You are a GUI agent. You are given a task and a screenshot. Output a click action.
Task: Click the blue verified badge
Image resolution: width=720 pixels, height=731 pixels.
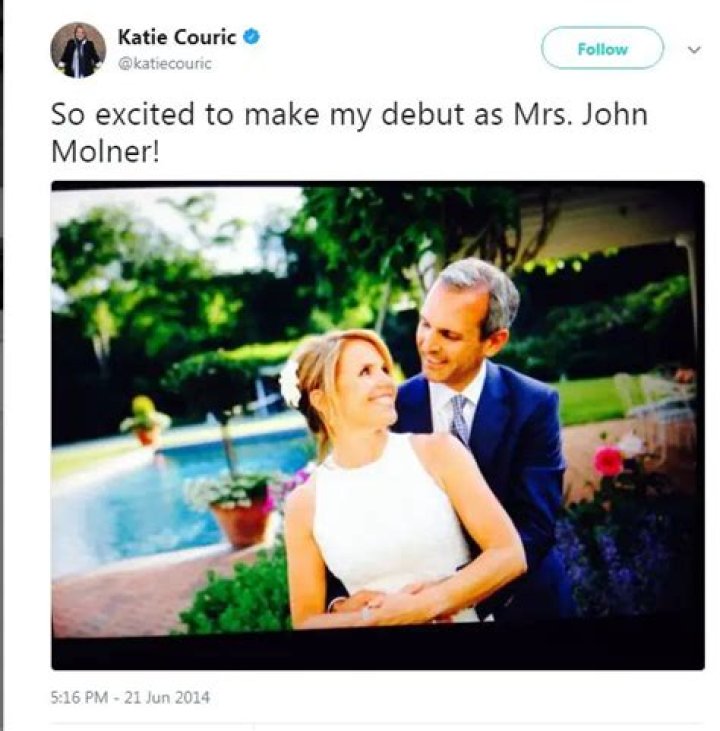[253, 38]
